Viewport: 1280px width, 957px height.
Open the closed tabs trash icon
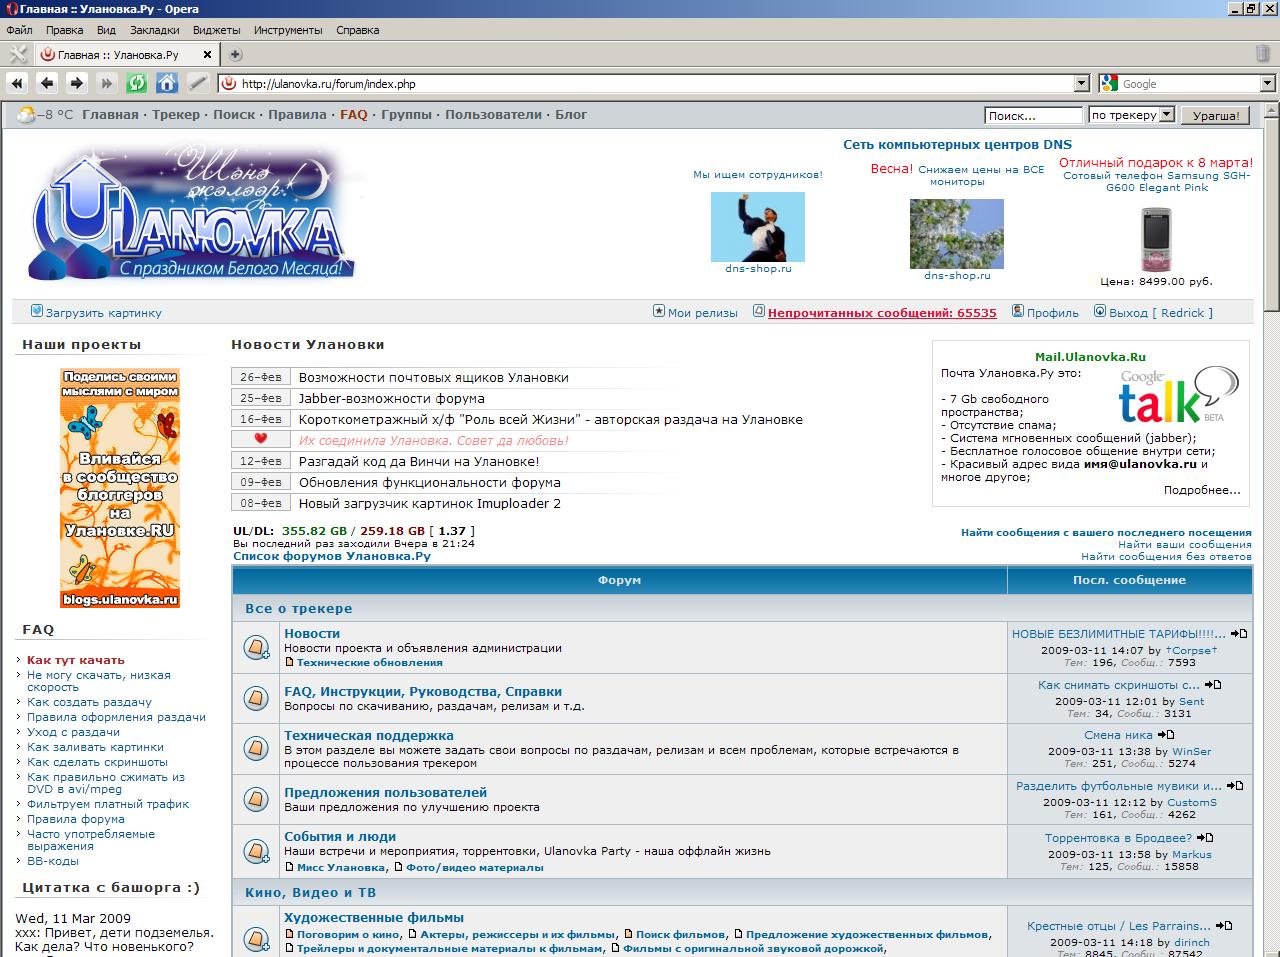(x=1263, y=55)
